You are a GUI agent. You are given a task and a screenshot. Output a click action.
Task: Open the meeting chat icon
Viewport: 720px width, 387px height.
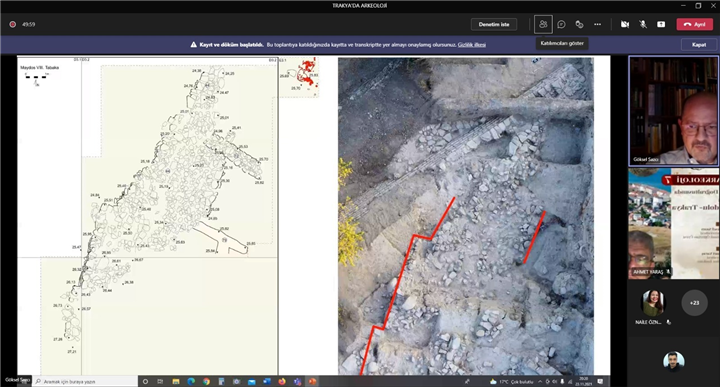pos(561,24)
